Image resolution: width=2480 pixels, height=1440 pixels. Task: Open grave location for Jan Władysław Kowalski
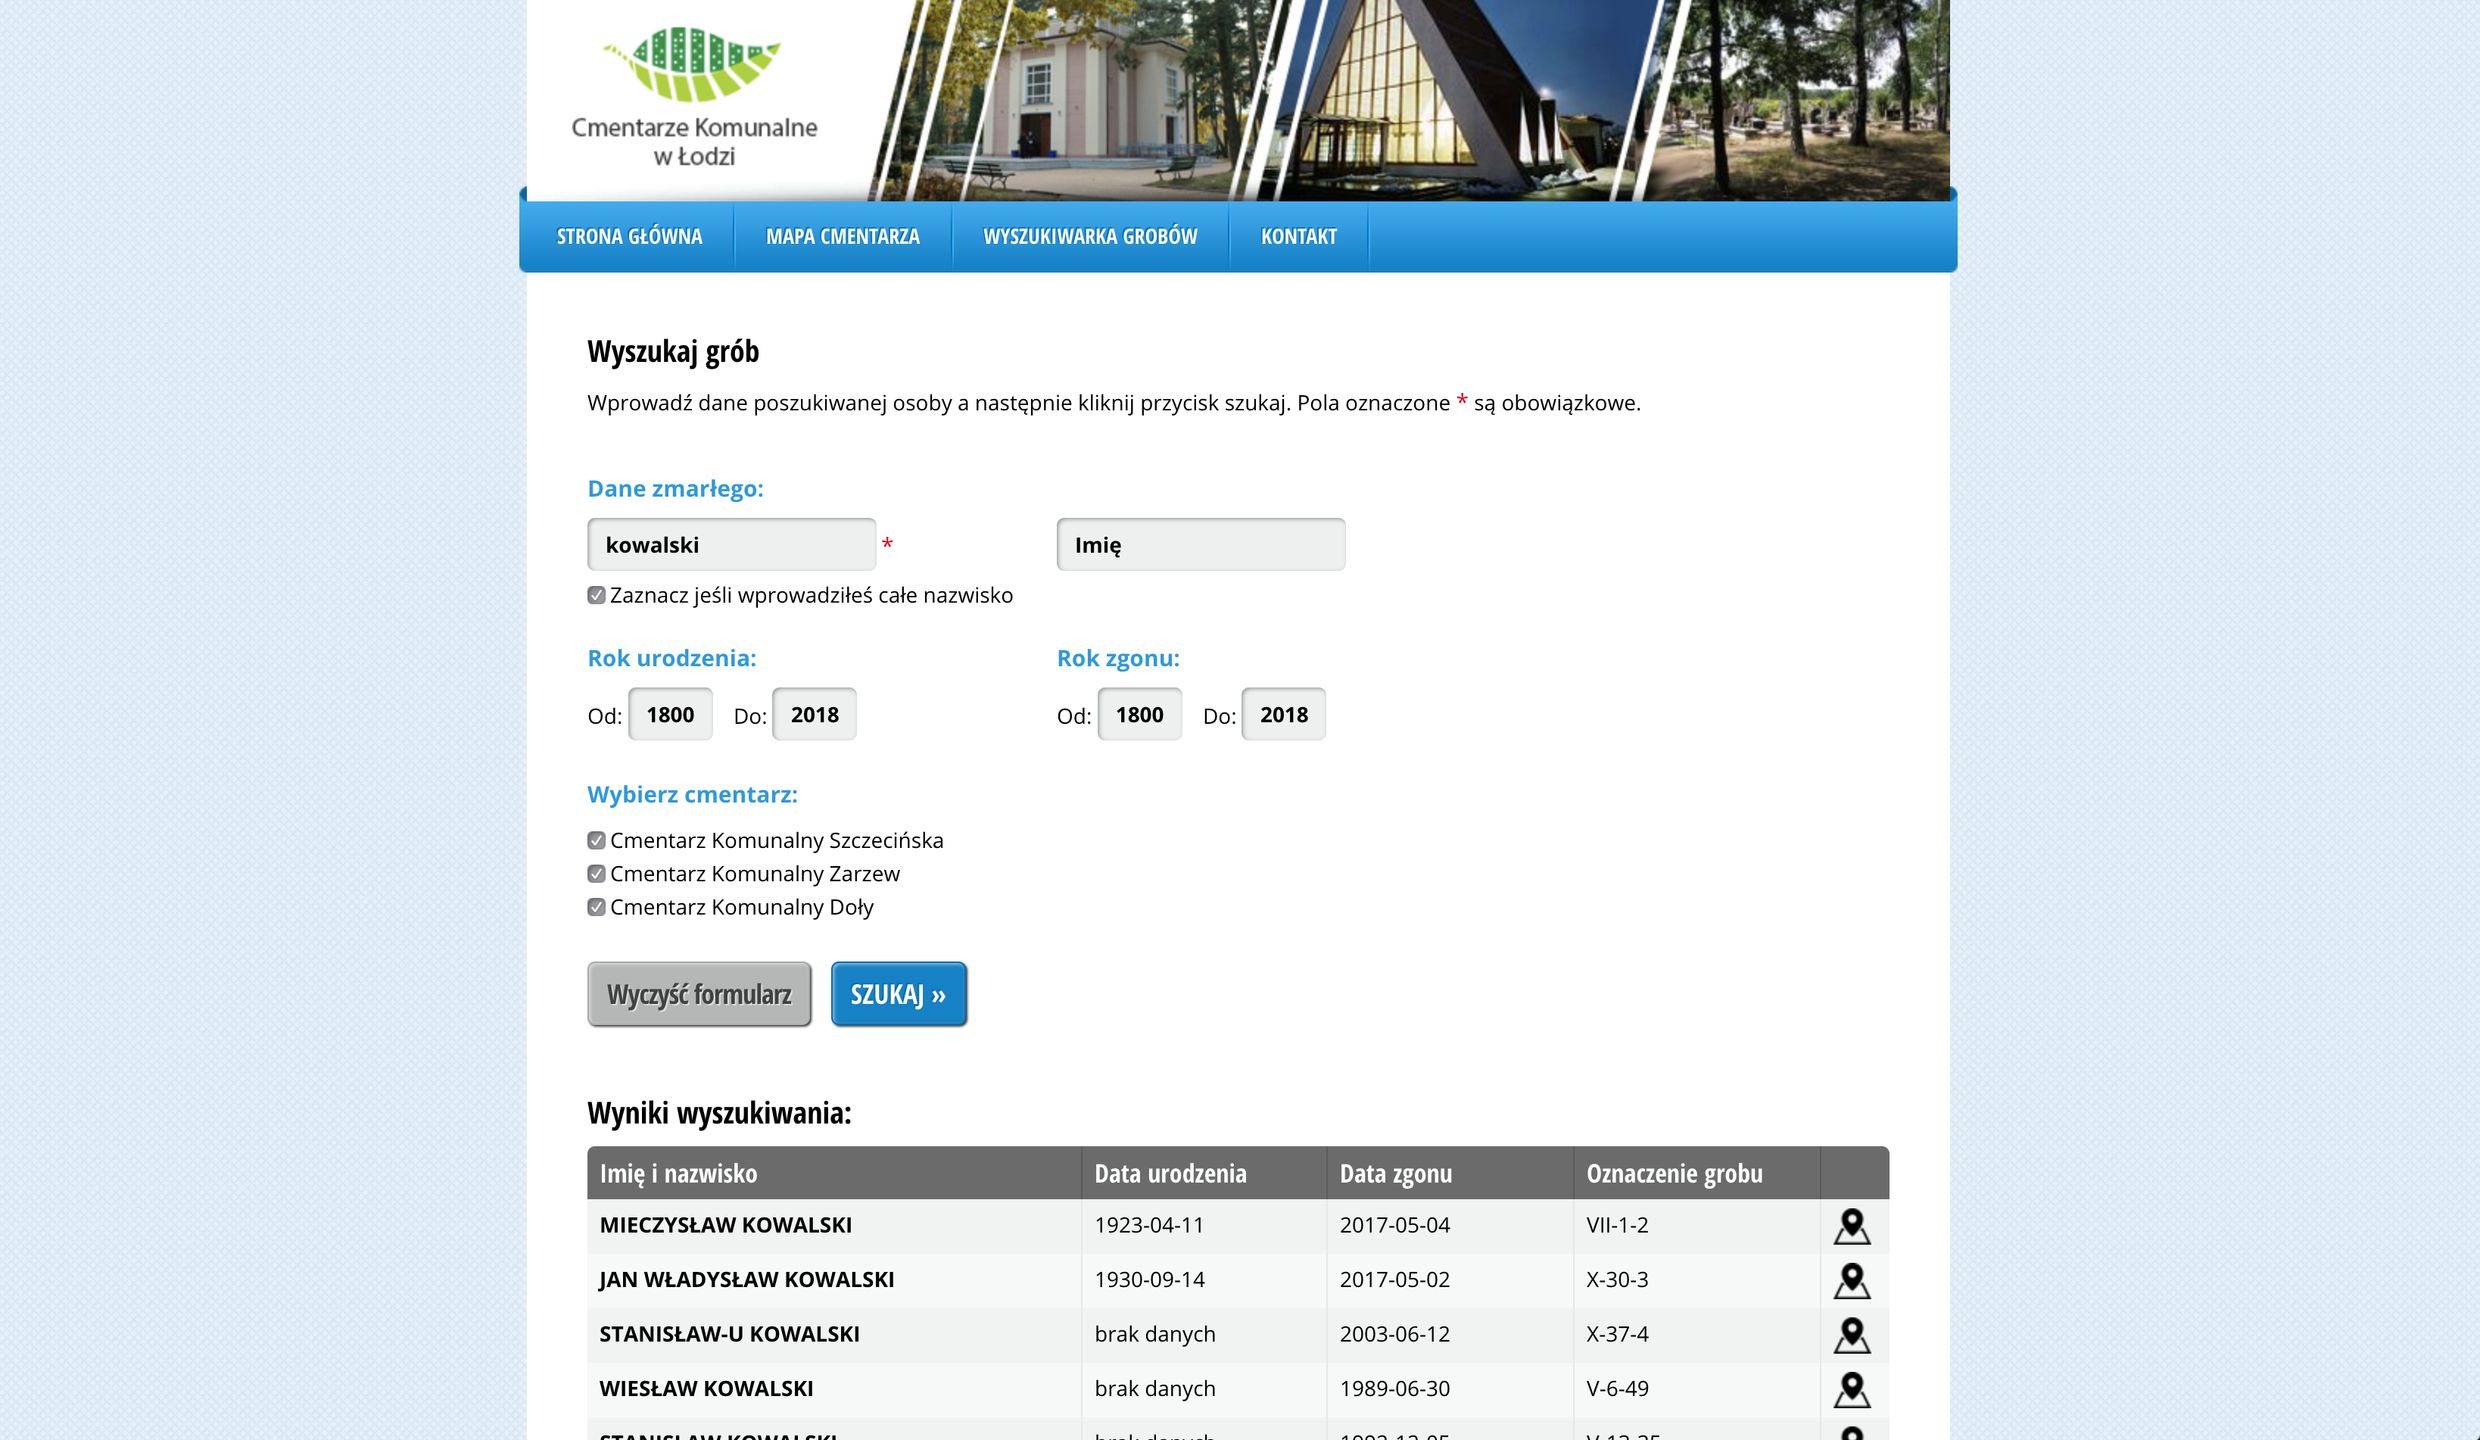[x=1853, y=1280]
